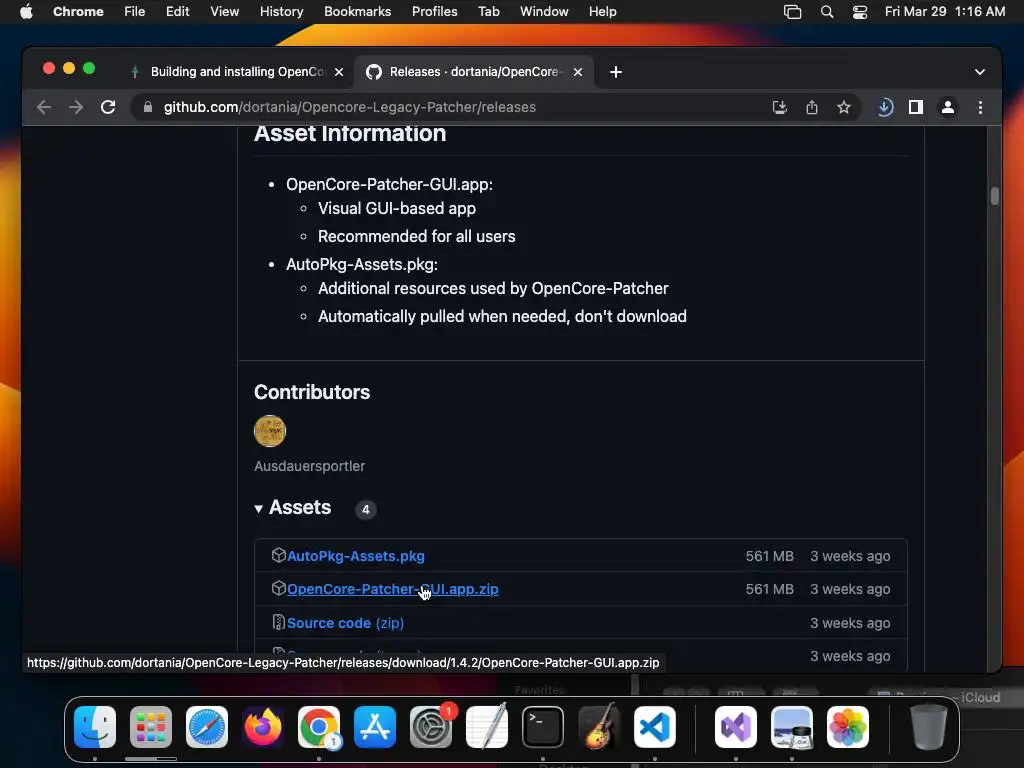
Task: Click the install page icon in address bar
Action: [780, 107]
